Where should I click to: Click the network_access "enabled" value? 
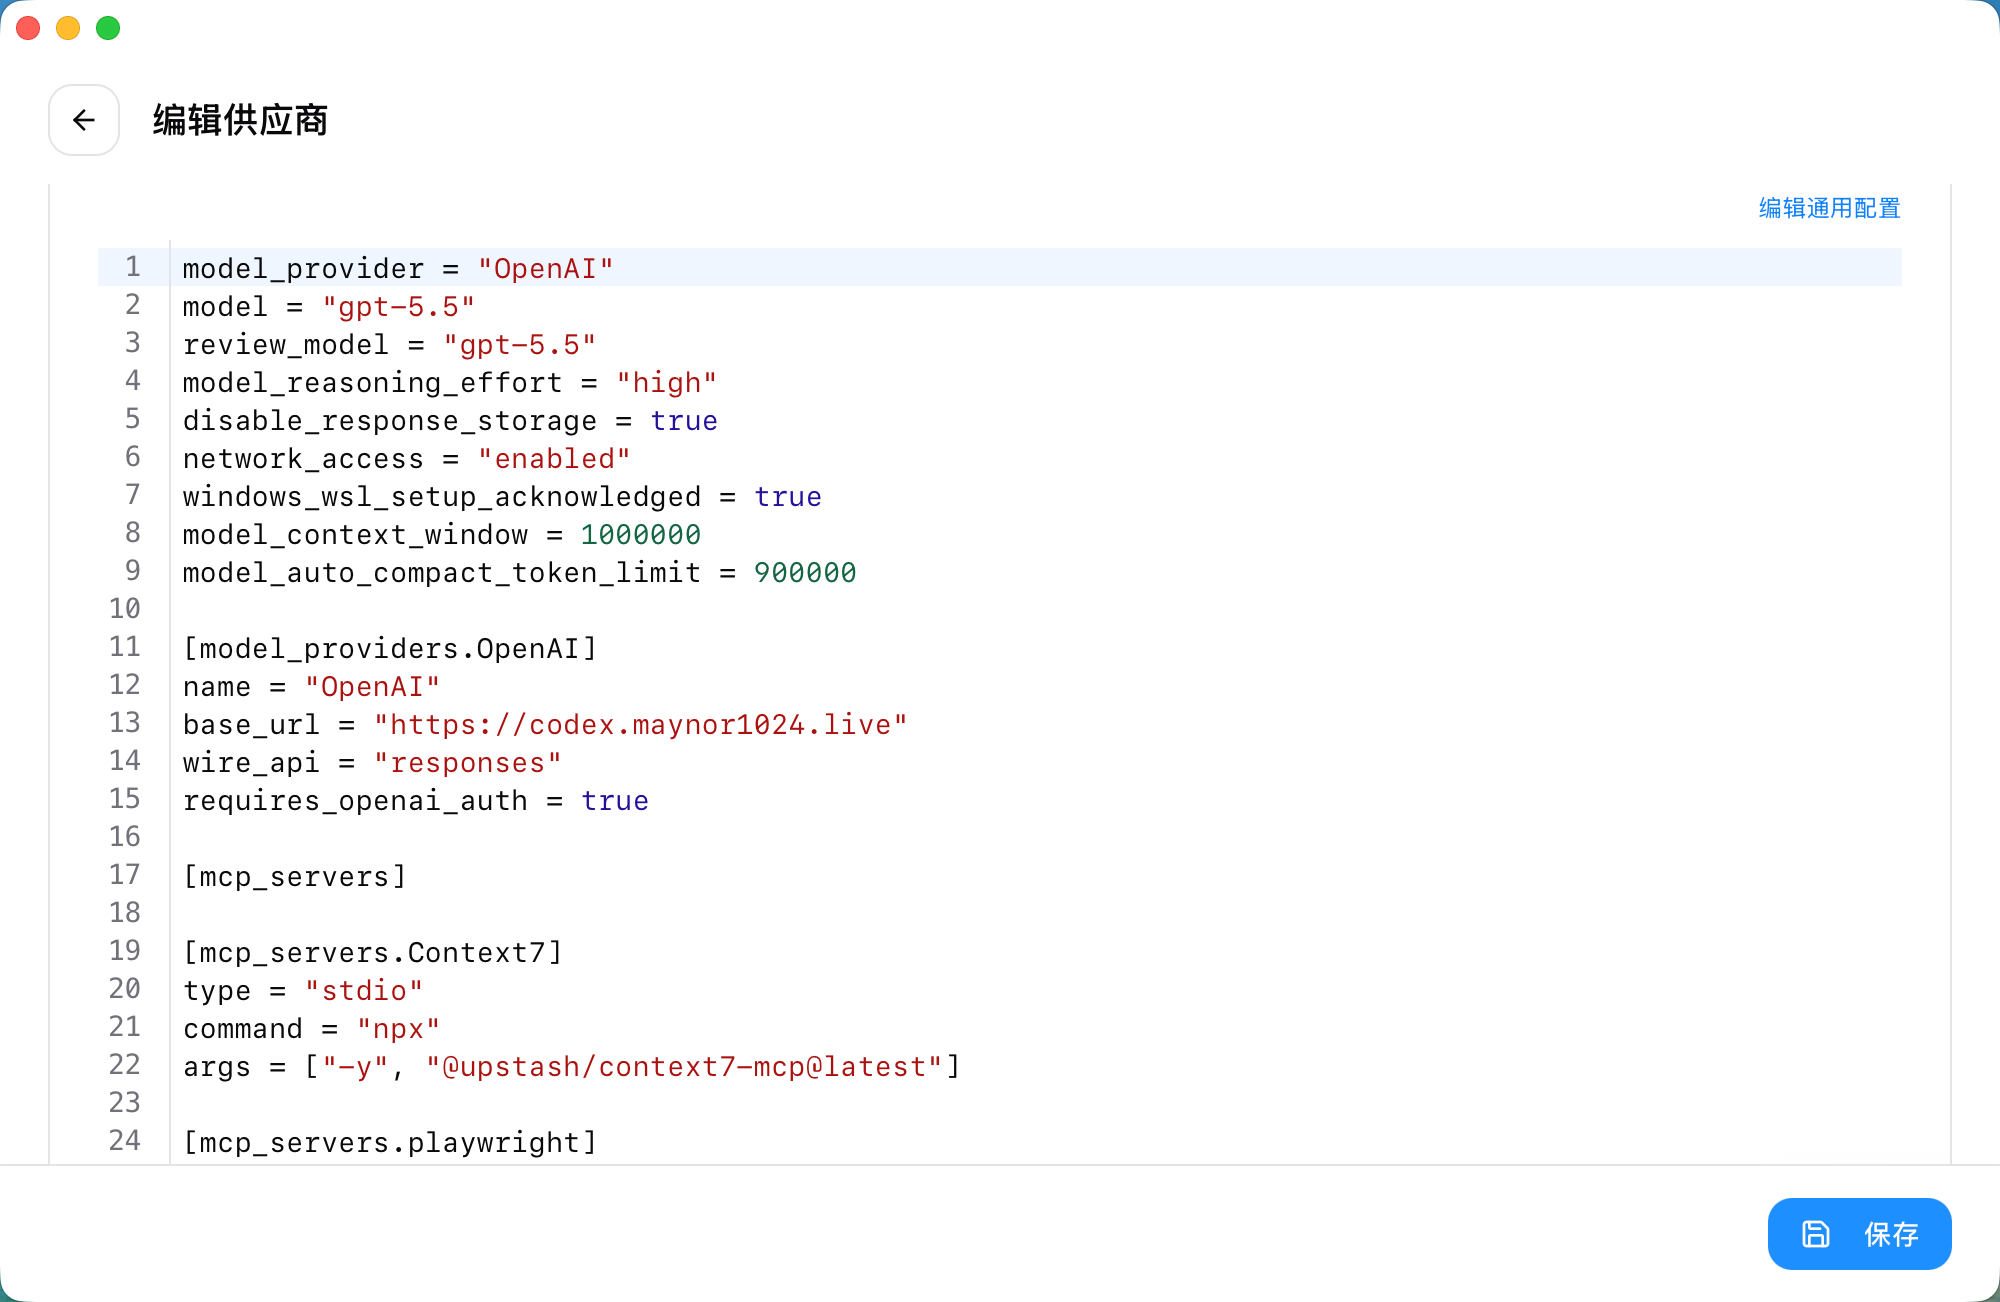pyautogui.click(x=554, y=459)
